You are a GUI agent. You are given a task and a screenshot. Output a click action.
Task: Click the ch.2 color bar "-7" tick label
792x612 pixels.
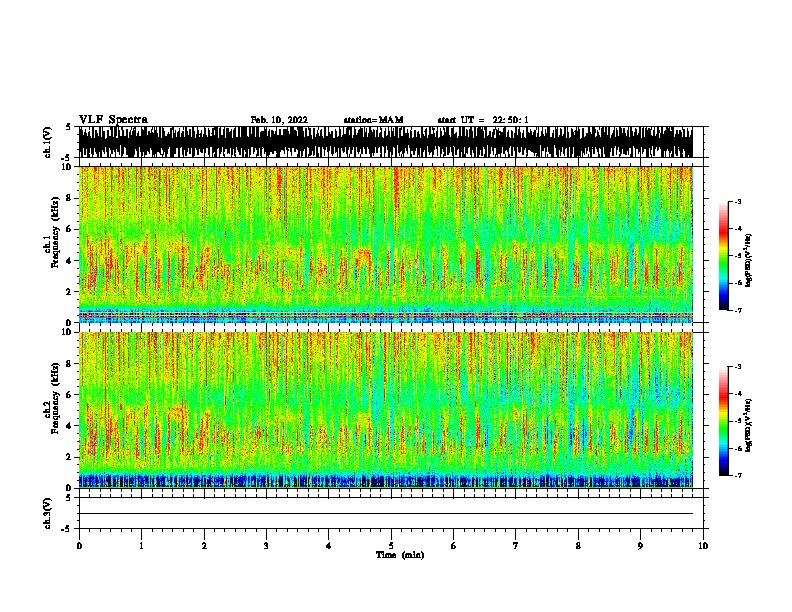click(x=737, y=476)
